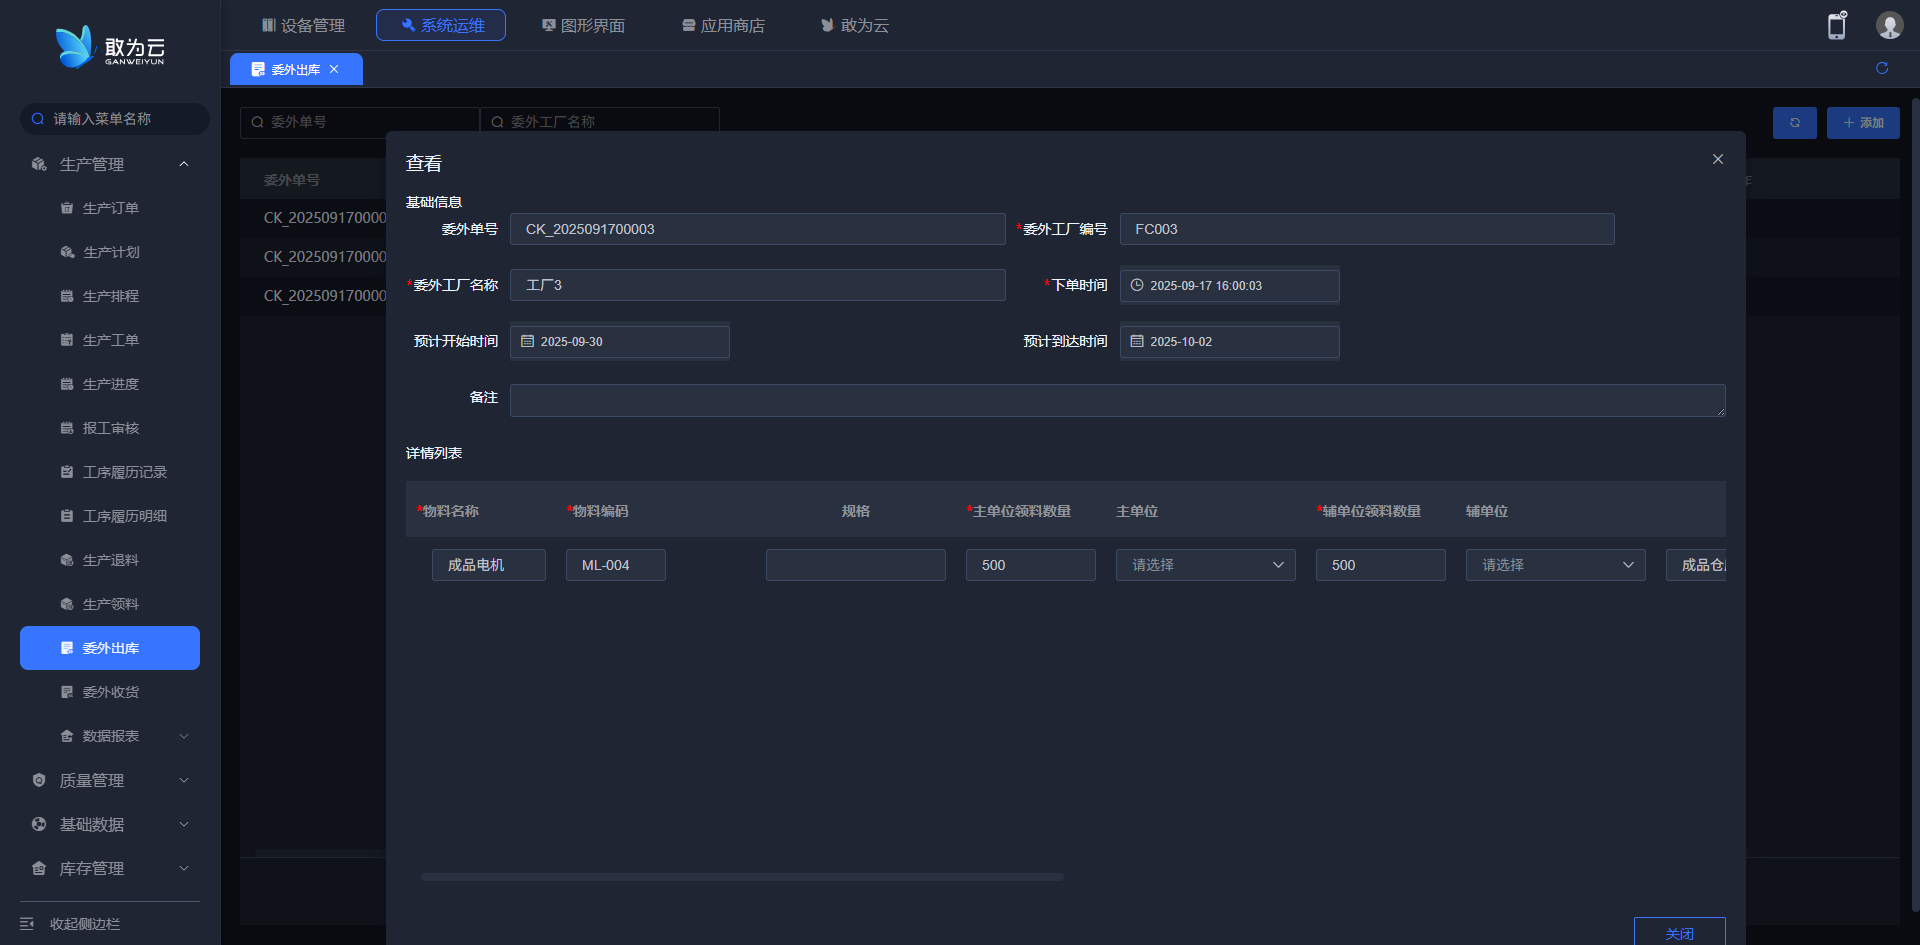This screenshot has width=1920, height=945.
Task: Click the calendar icon in 预计到达时间 field
Action: coord(1137,341)
